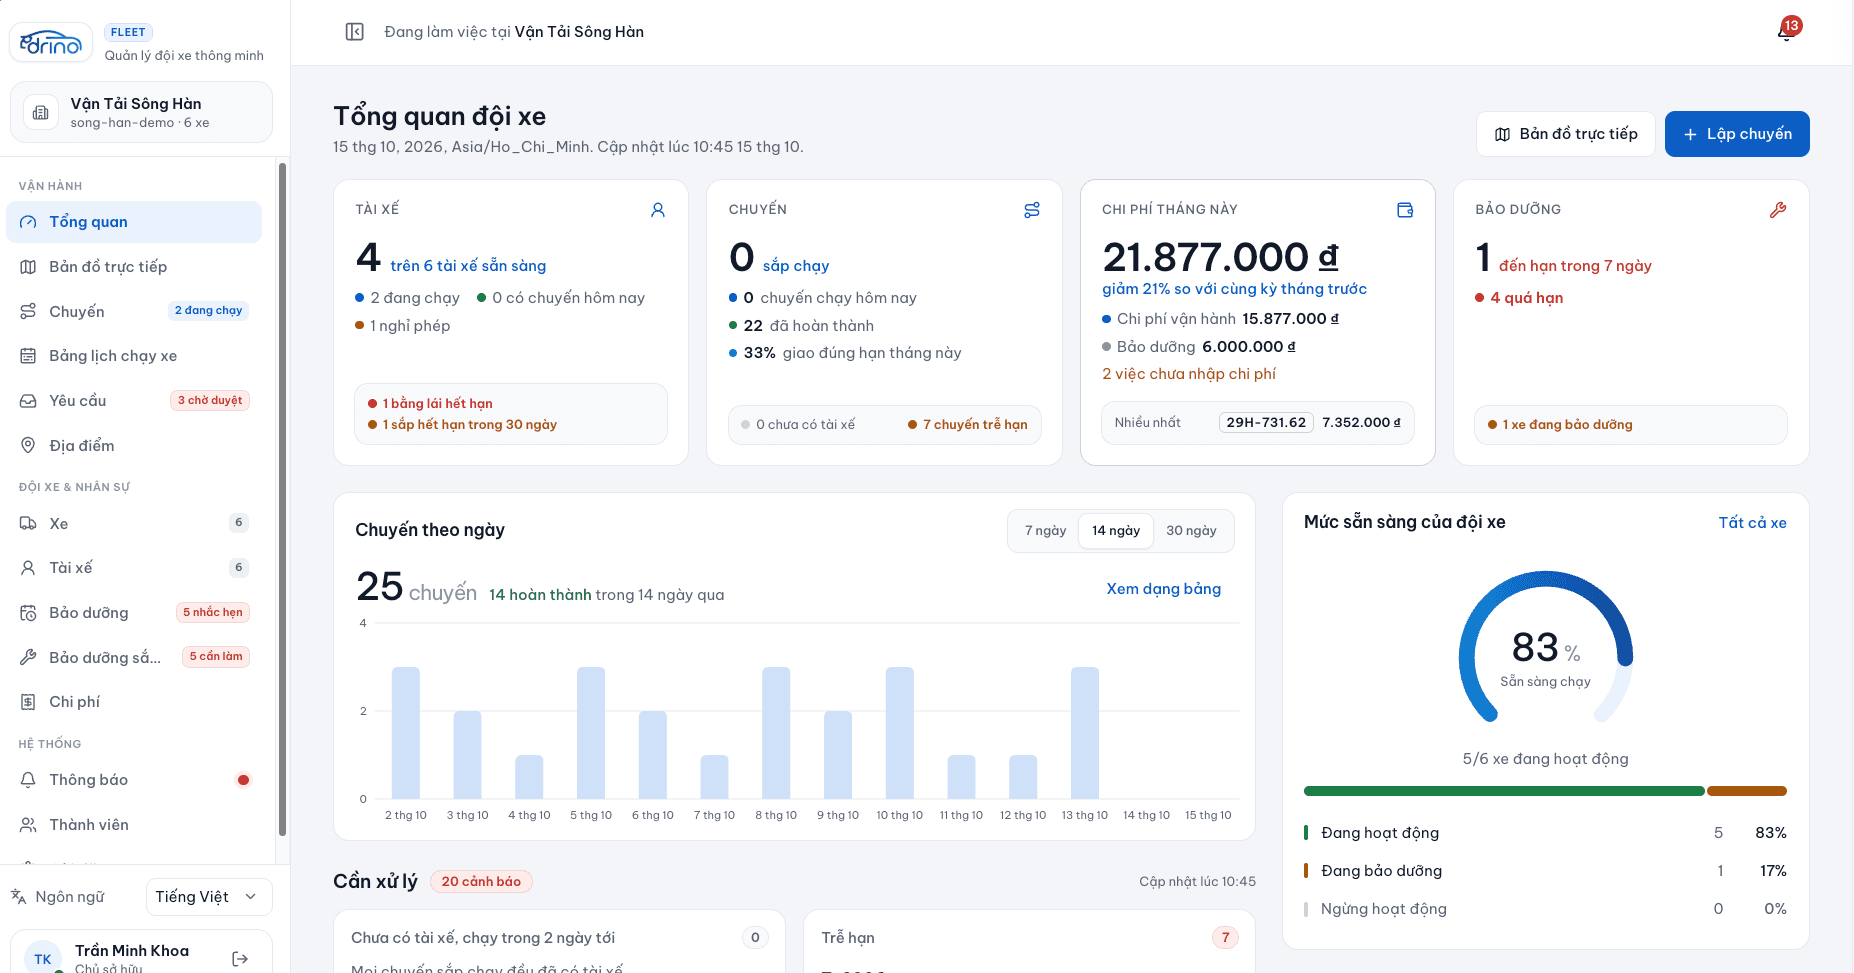Click the Tất cả xe link

click(1752, 523)
